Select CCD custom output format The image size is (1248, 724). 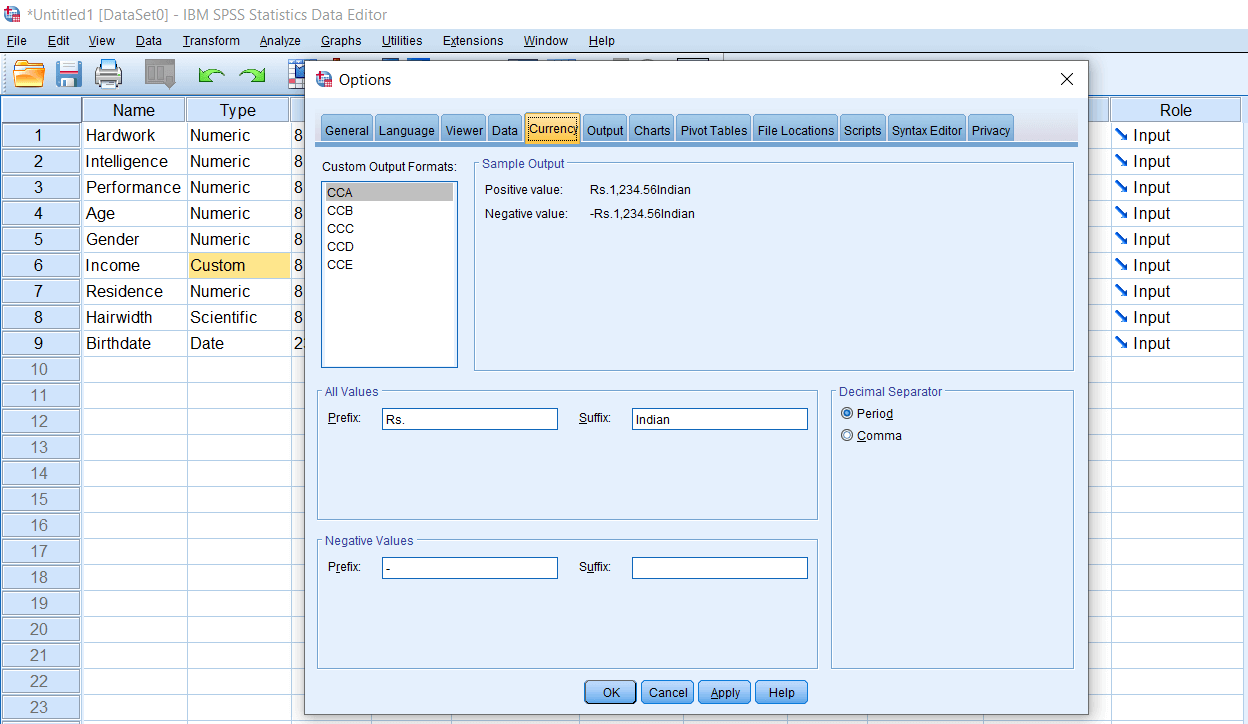[x=389, y=246]
